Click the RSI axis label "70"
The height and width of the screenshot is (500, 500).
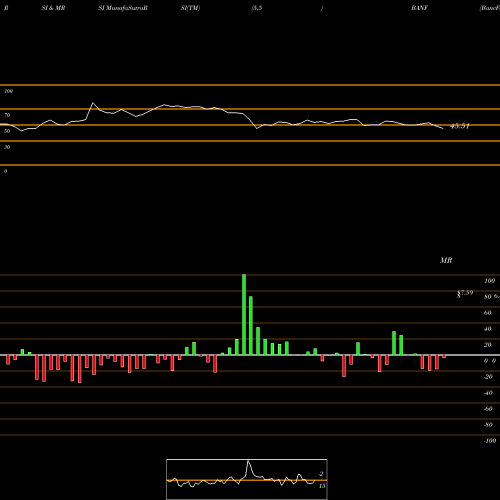click(7, 115)
